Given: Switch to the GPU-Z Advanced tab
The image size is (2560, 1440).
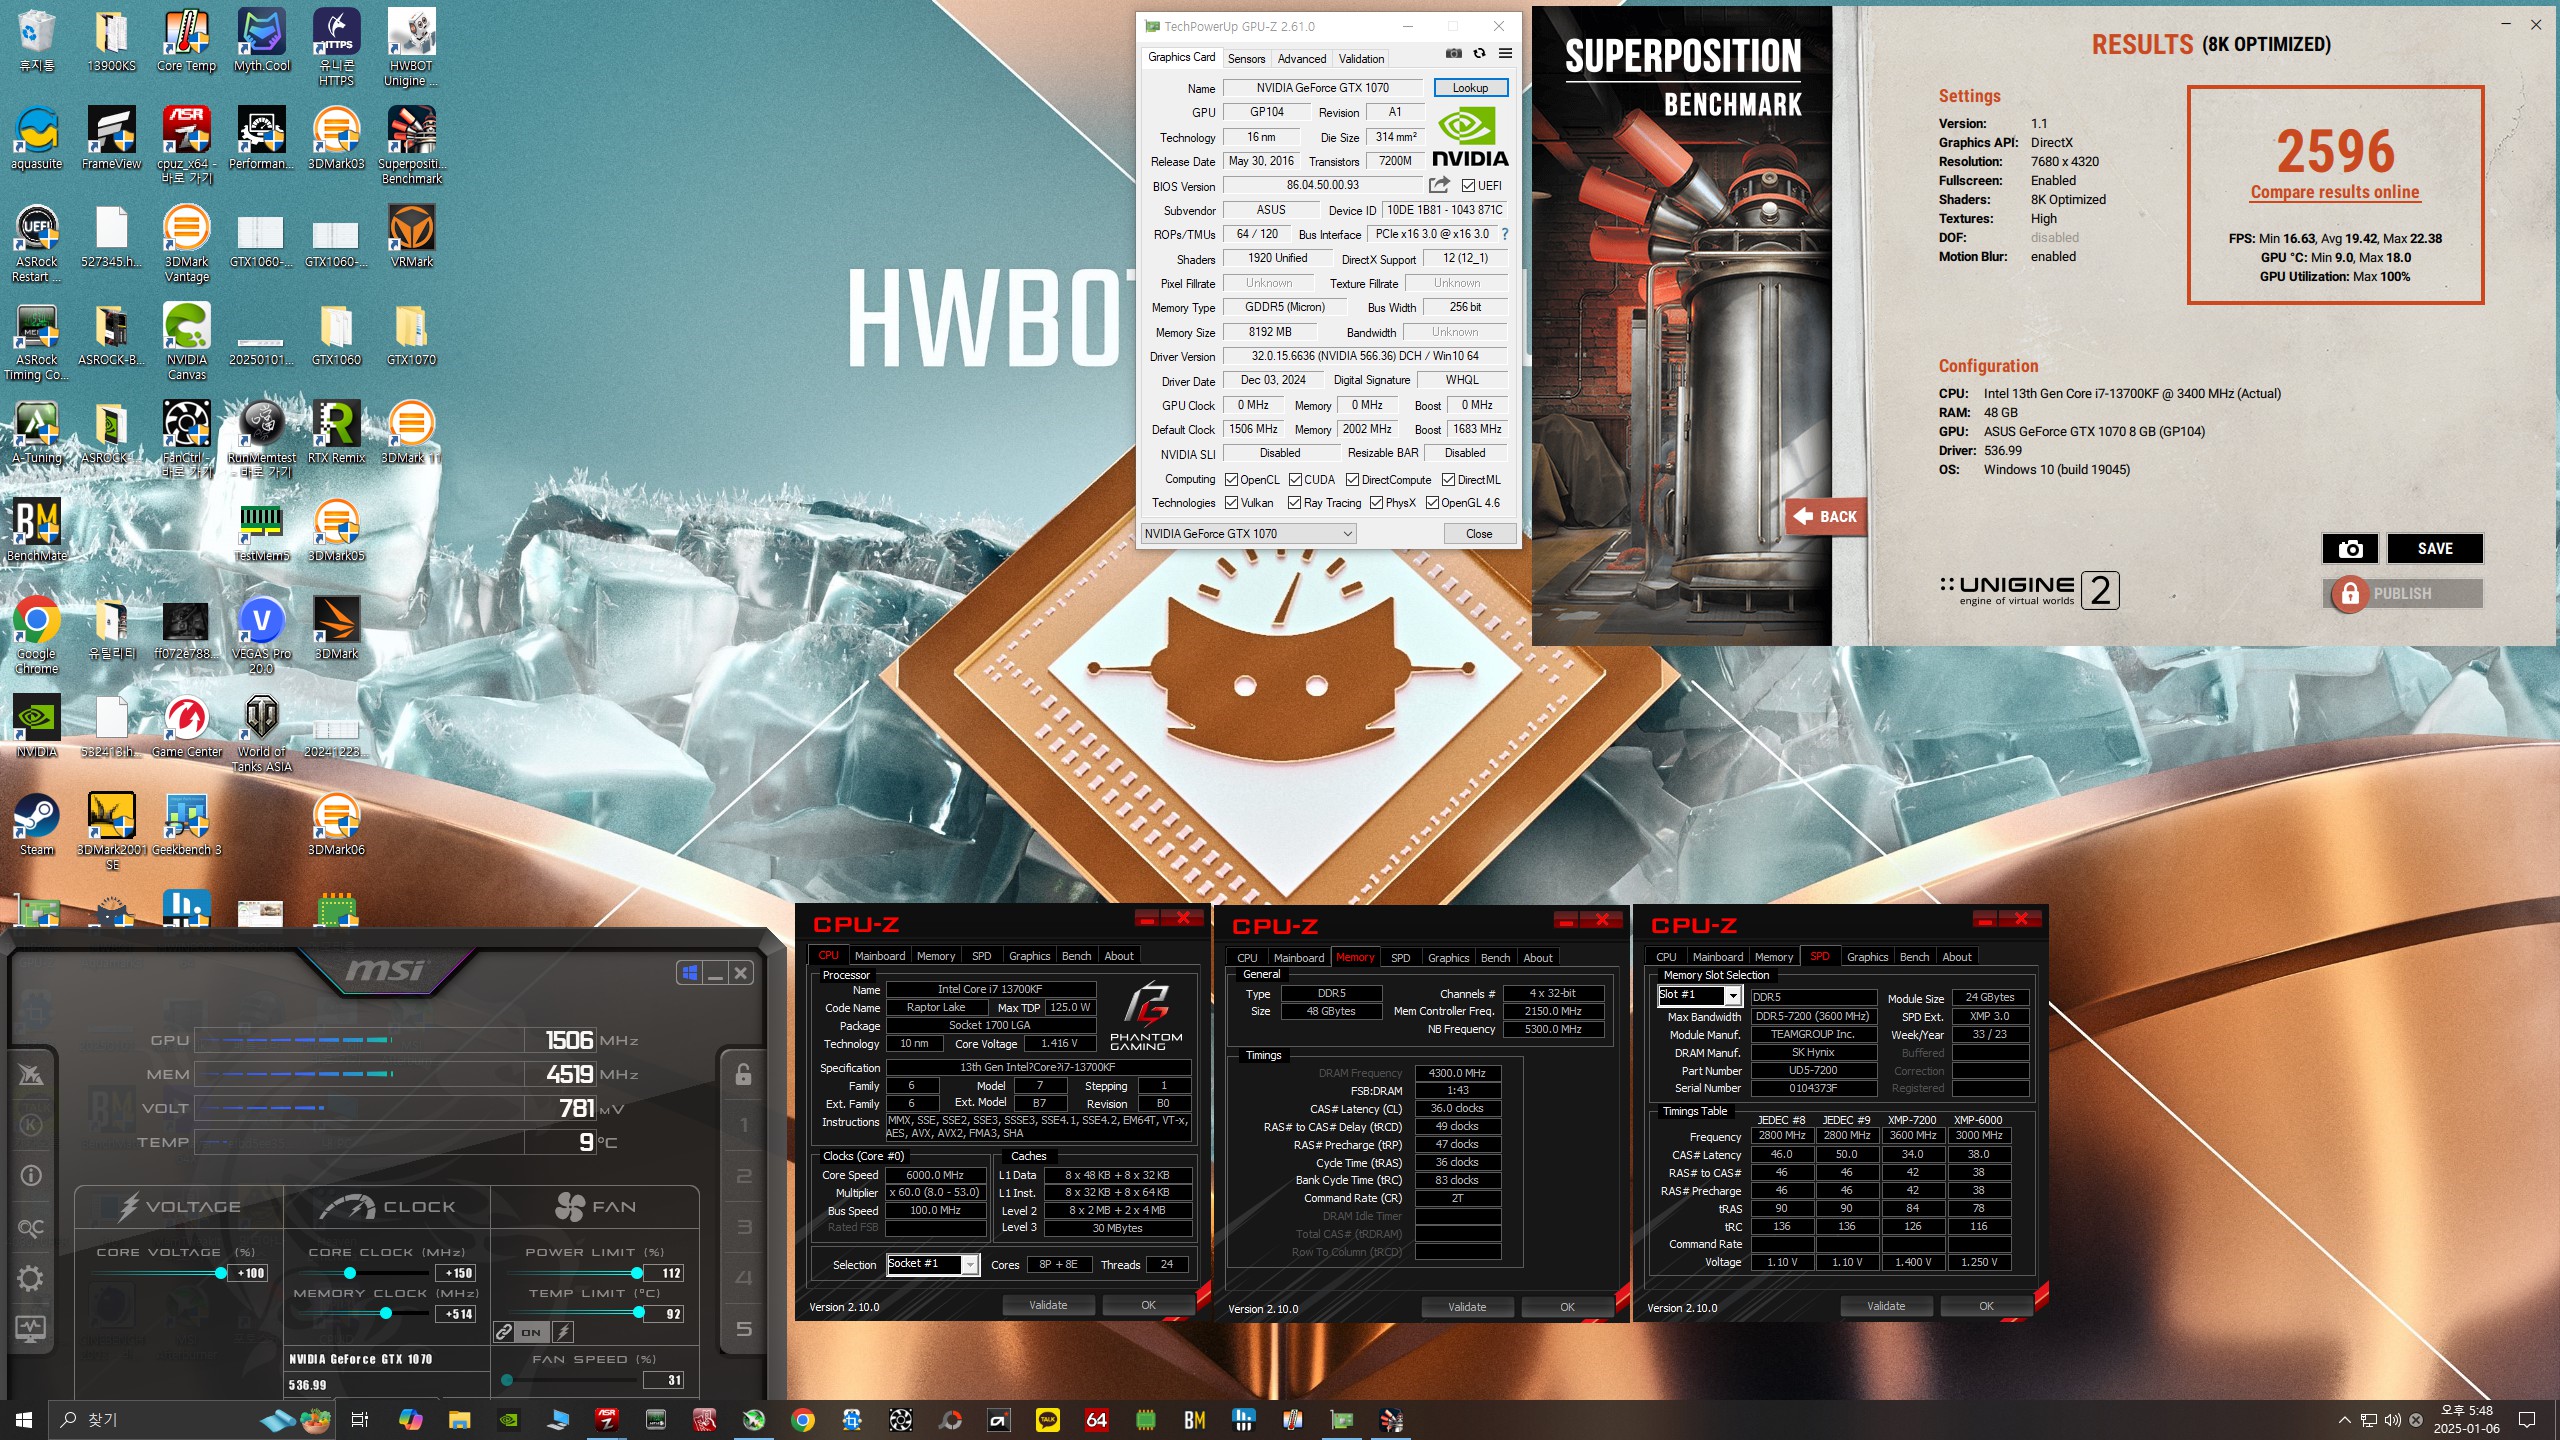Looking at the screenshot, I should (1301, 59).
